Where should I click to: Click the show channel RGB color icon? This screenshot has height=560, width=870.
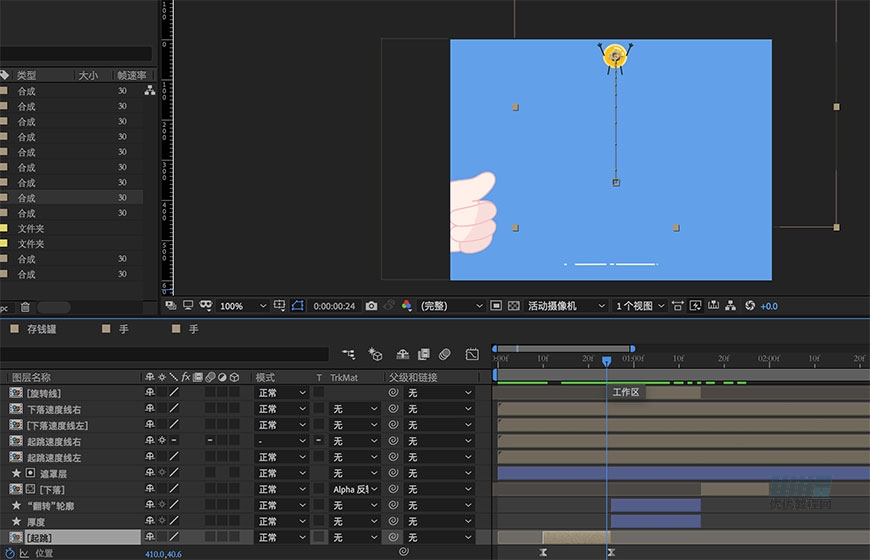coord(407,306)
